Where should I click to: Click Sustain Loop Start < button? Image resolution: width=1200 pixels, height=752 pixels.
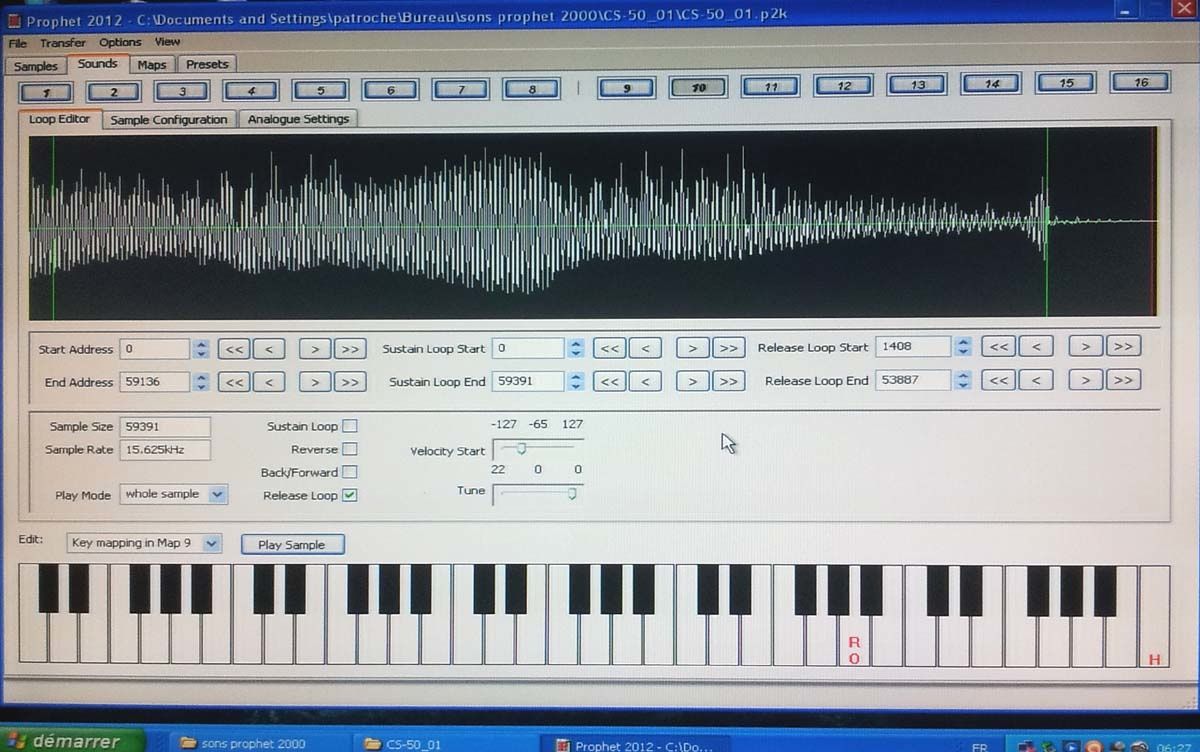(x=645, y=348)
